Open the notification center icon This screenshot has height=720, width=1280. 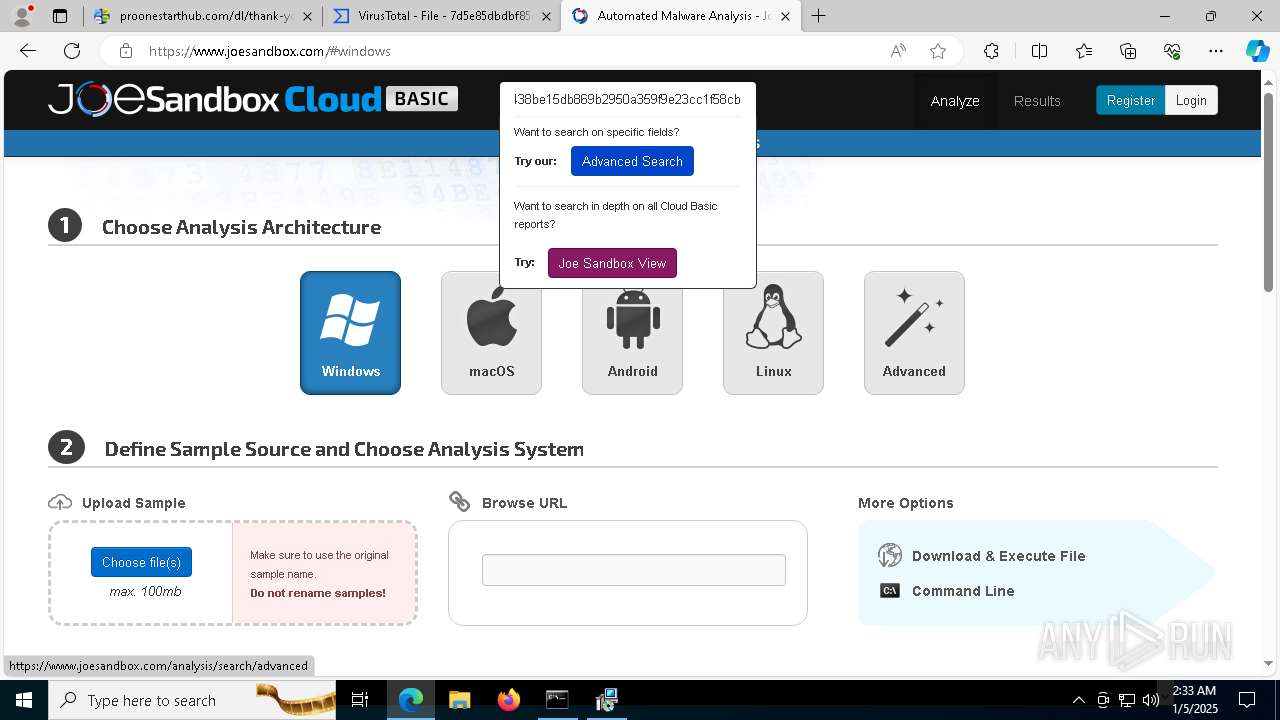tap(1248, 700)
